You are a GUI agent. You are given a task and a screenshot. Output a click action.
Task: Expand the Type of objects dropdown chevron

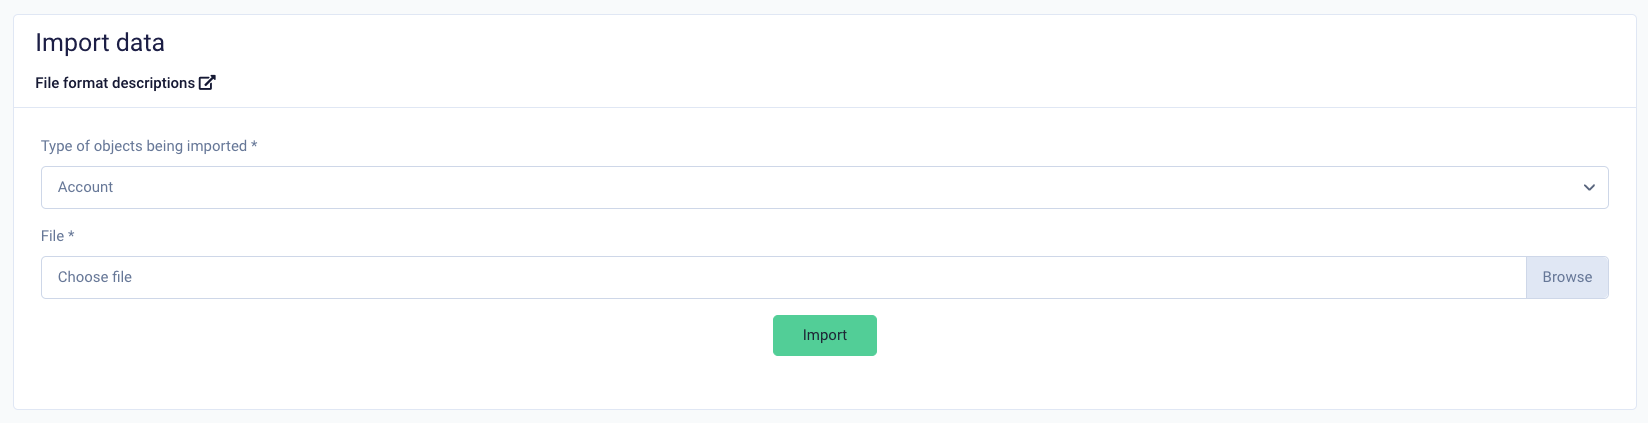1589,188
